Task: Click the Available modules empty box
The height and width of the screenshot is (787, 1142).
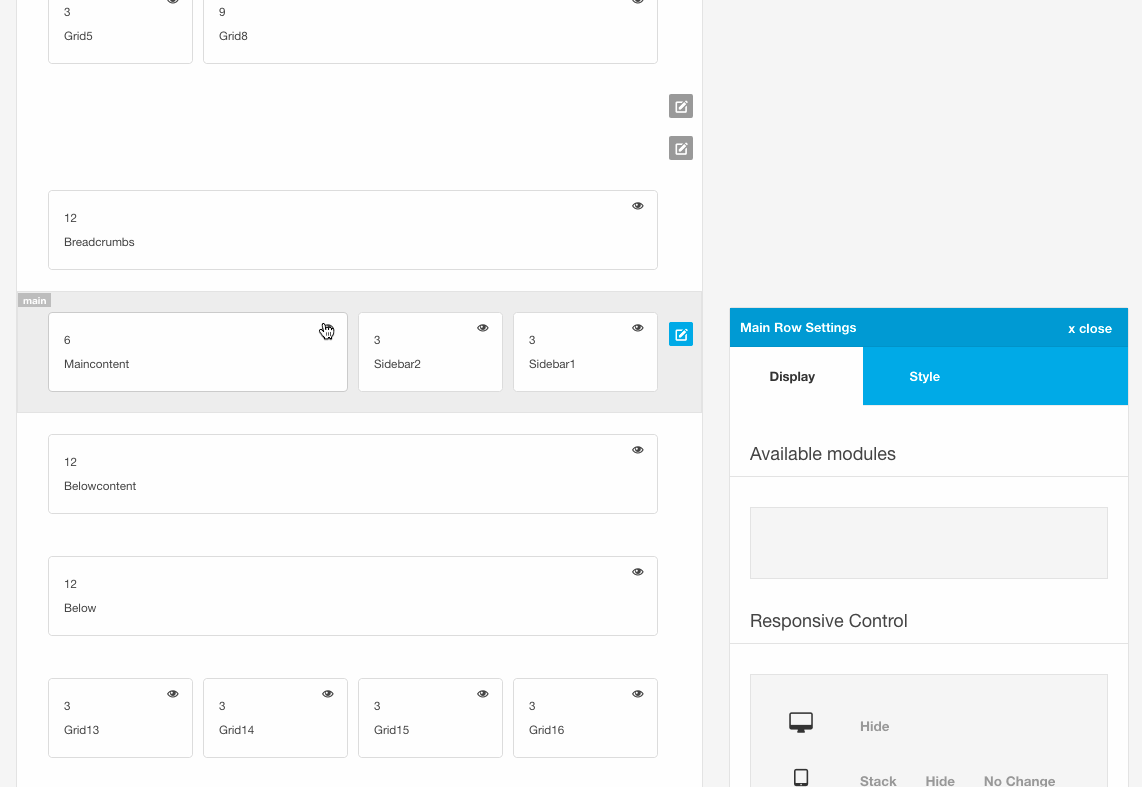Action: click(929, 543)
